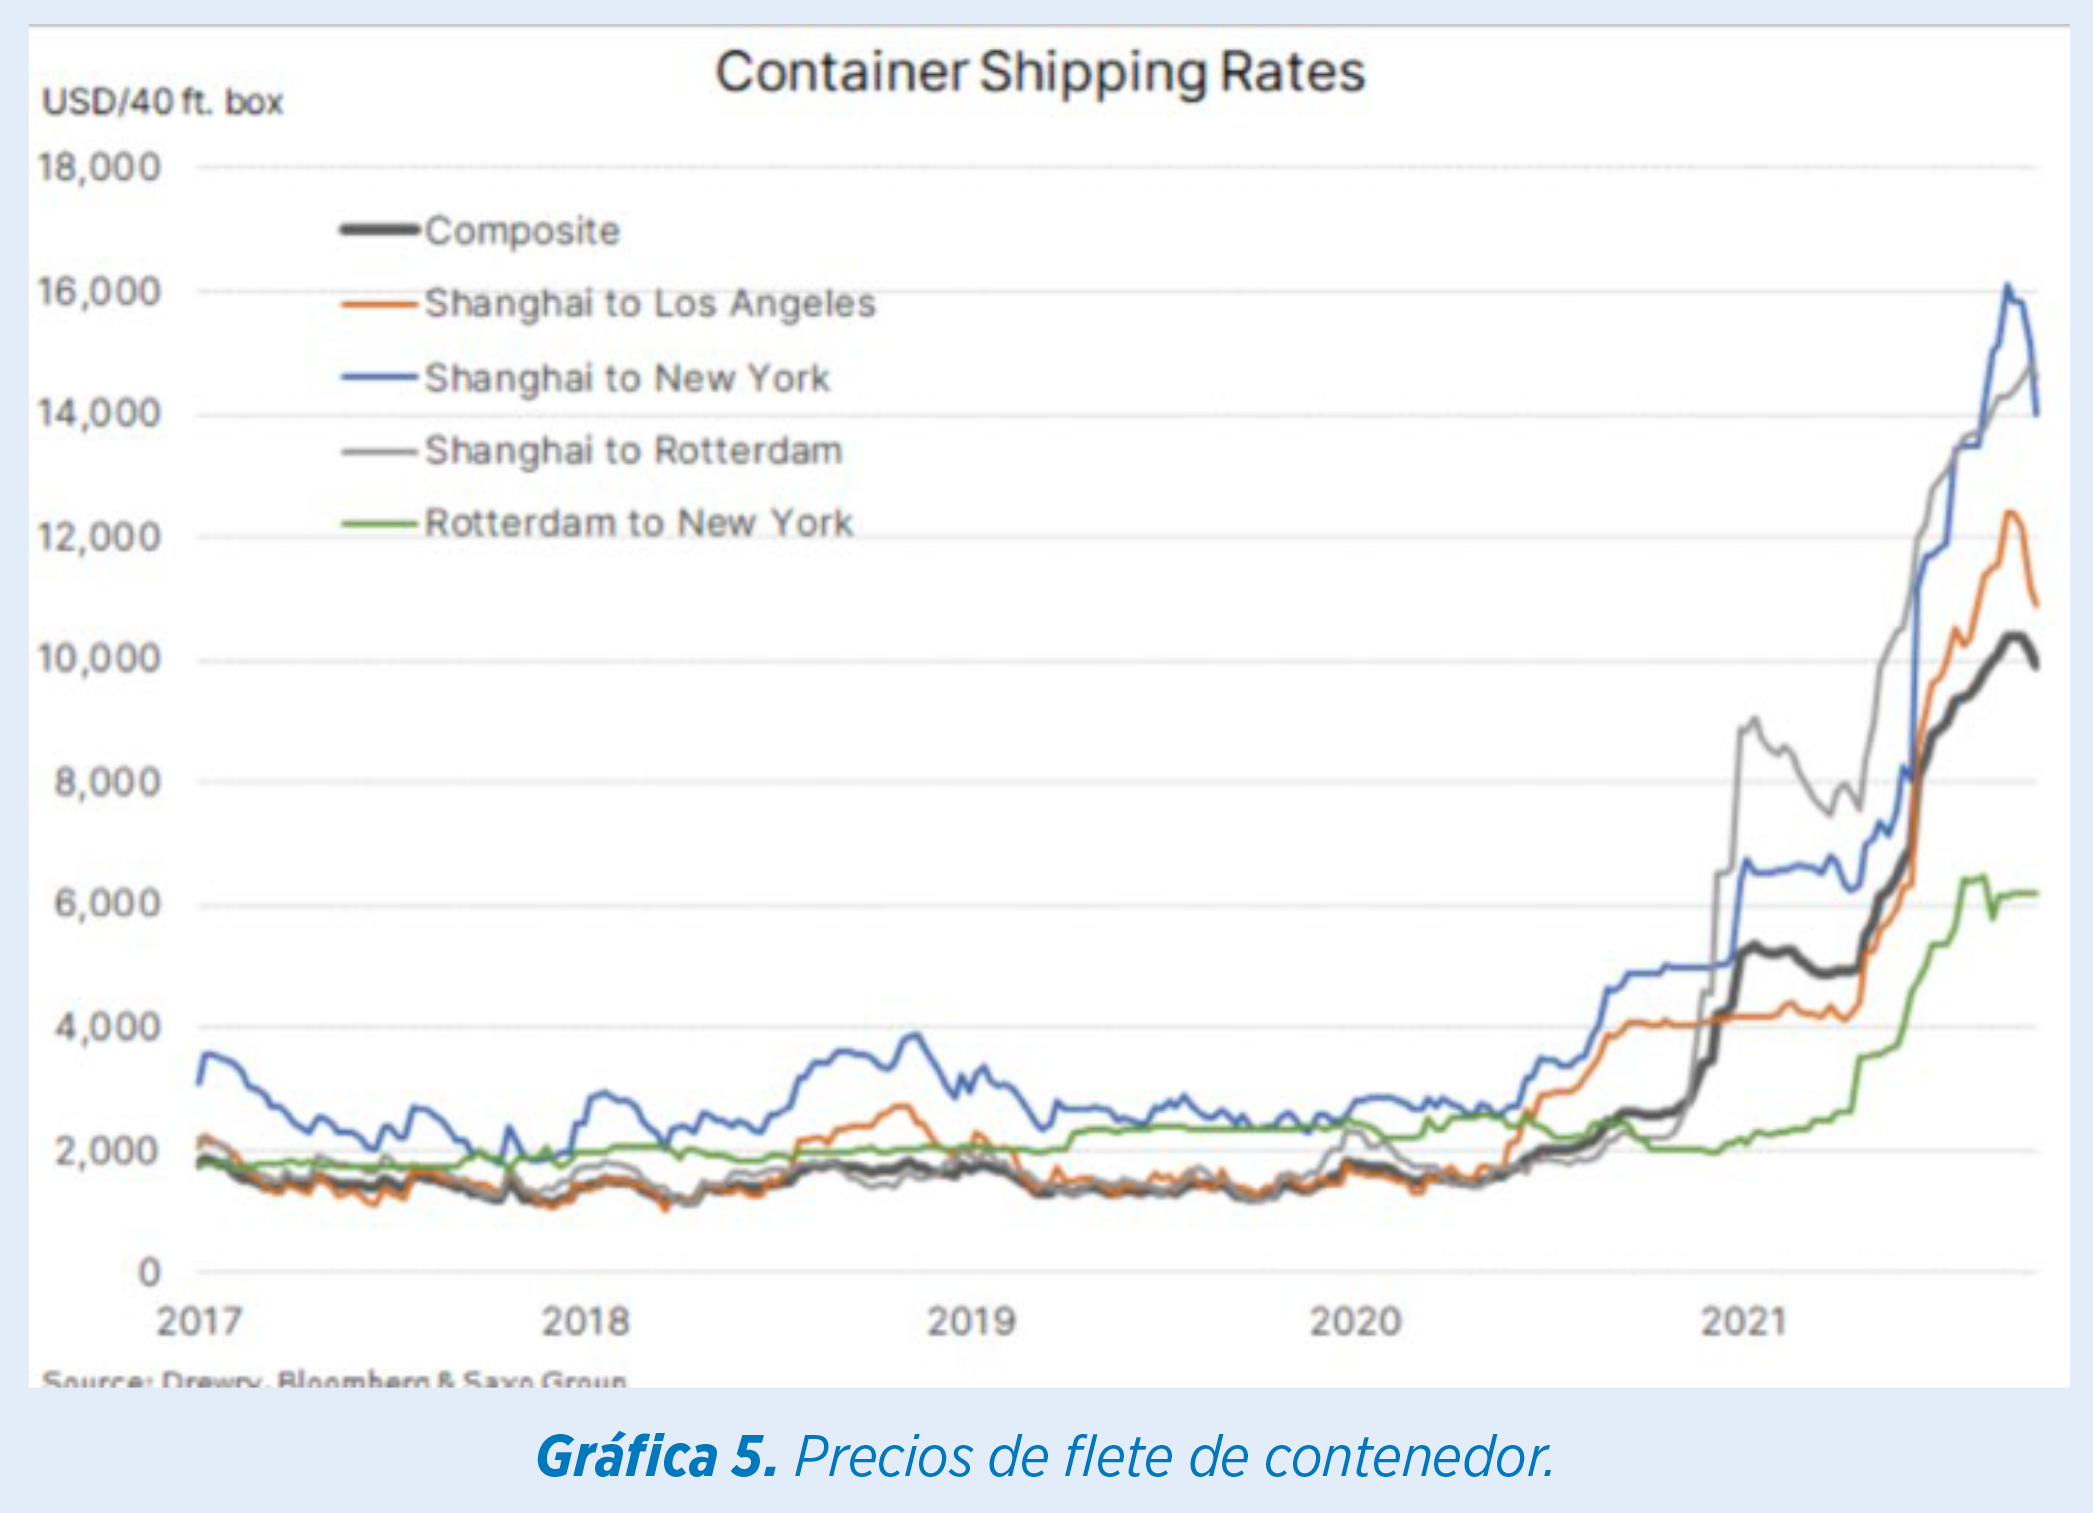Select the Shanghai to Rotterdam legend label

pos(634,451)
